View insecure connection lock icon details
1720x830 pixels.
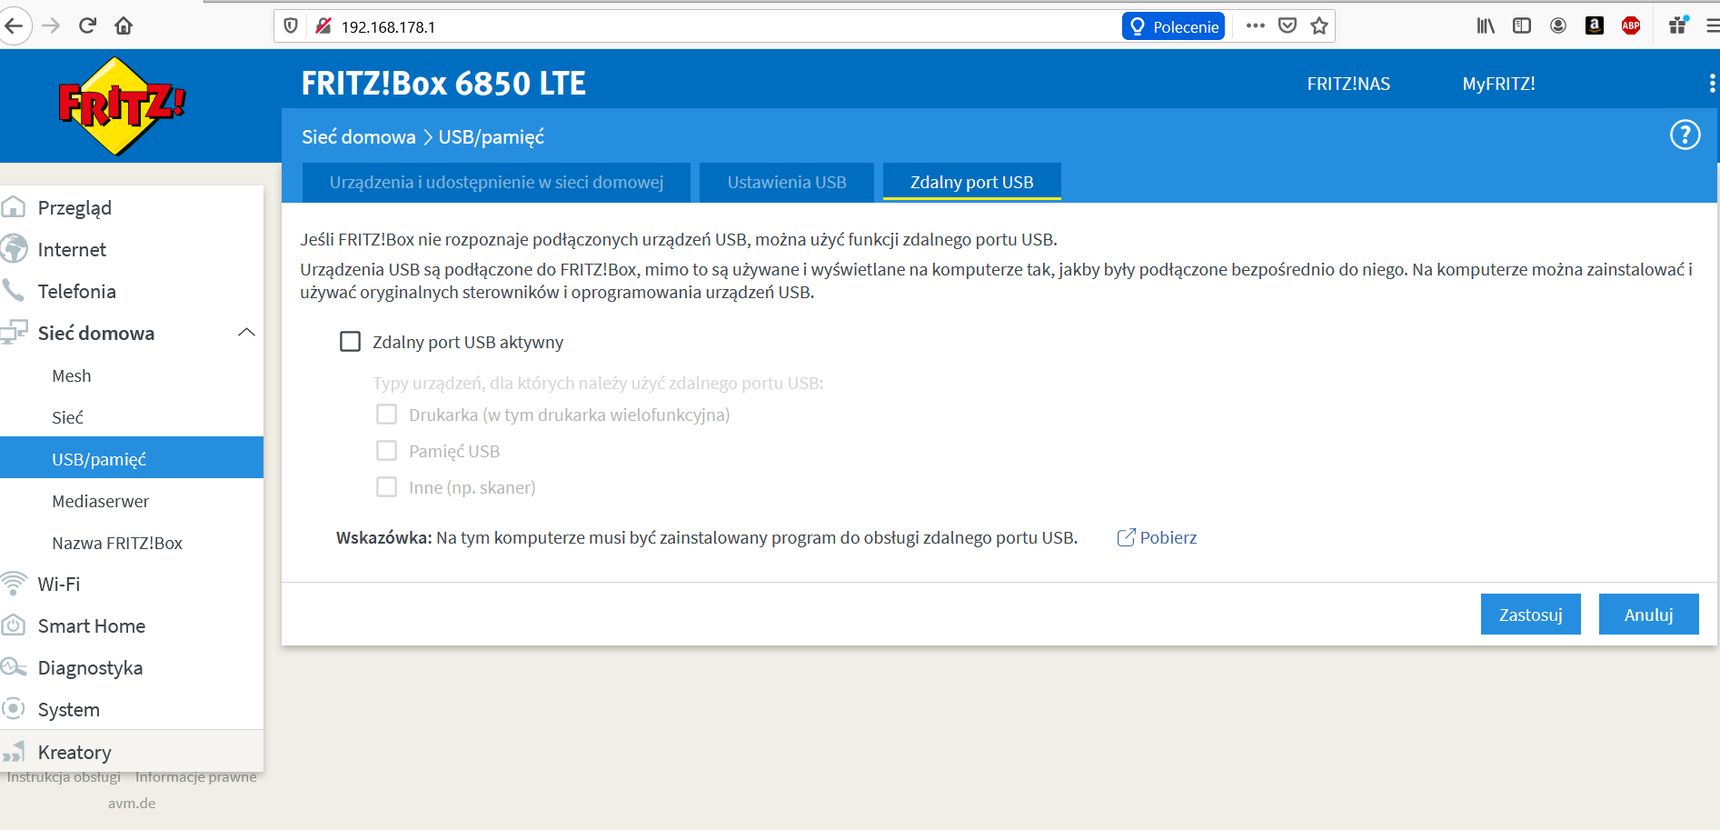click(x=322, y=26)
